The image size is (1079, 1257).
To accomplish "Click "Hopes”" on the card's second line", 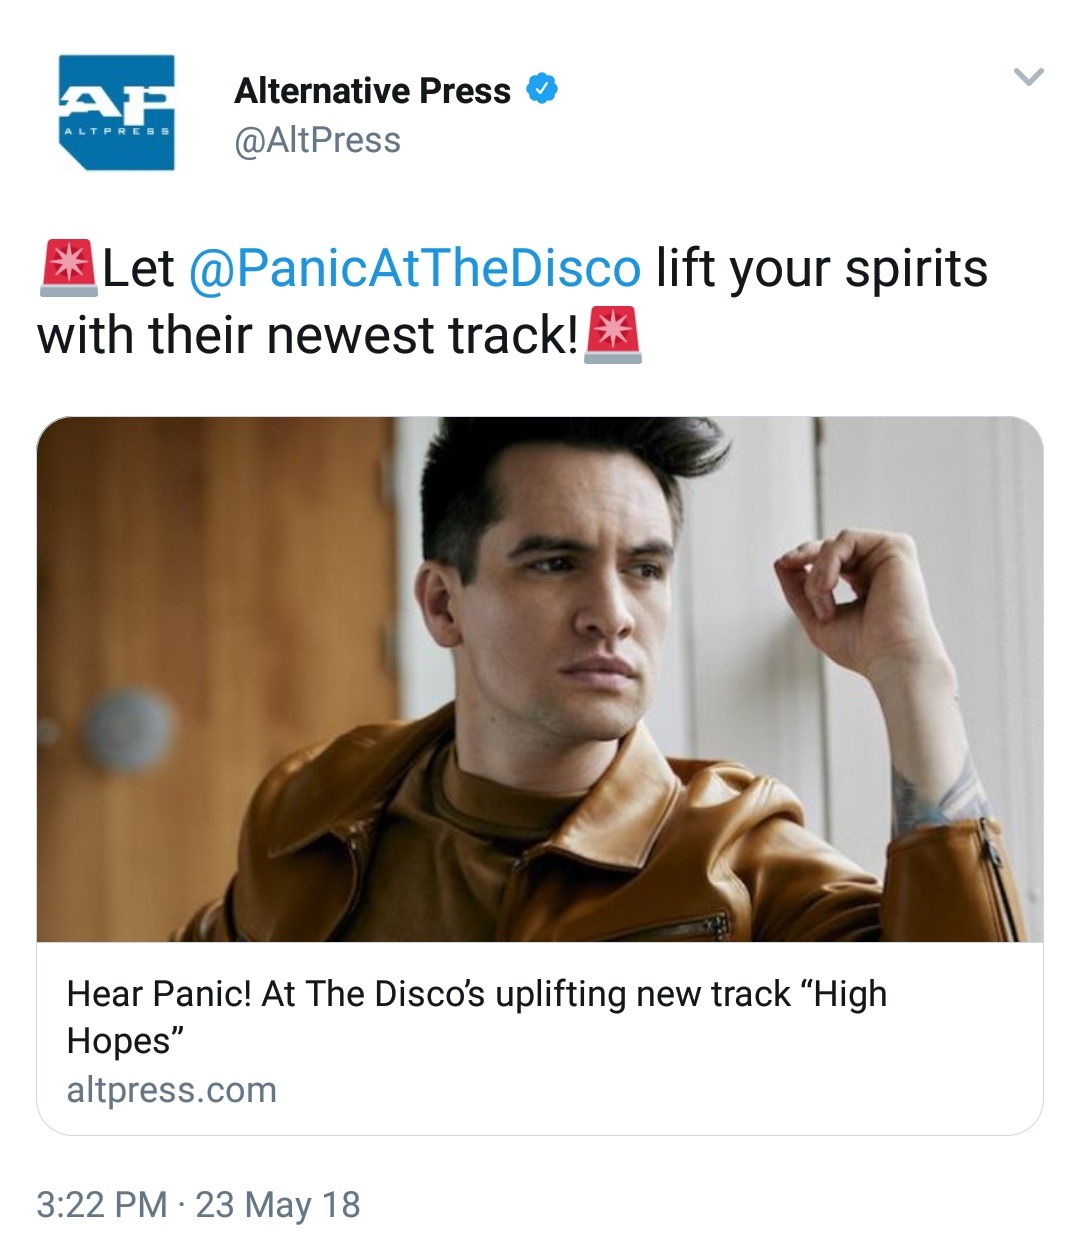I will click(x=126, y=1041).
